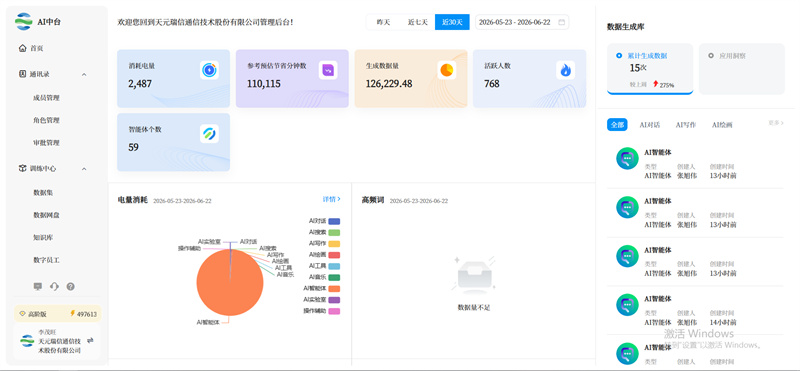Screen dimensions: 800x371
Task: Select the 应用洞察 radio option
Action: 711,55
